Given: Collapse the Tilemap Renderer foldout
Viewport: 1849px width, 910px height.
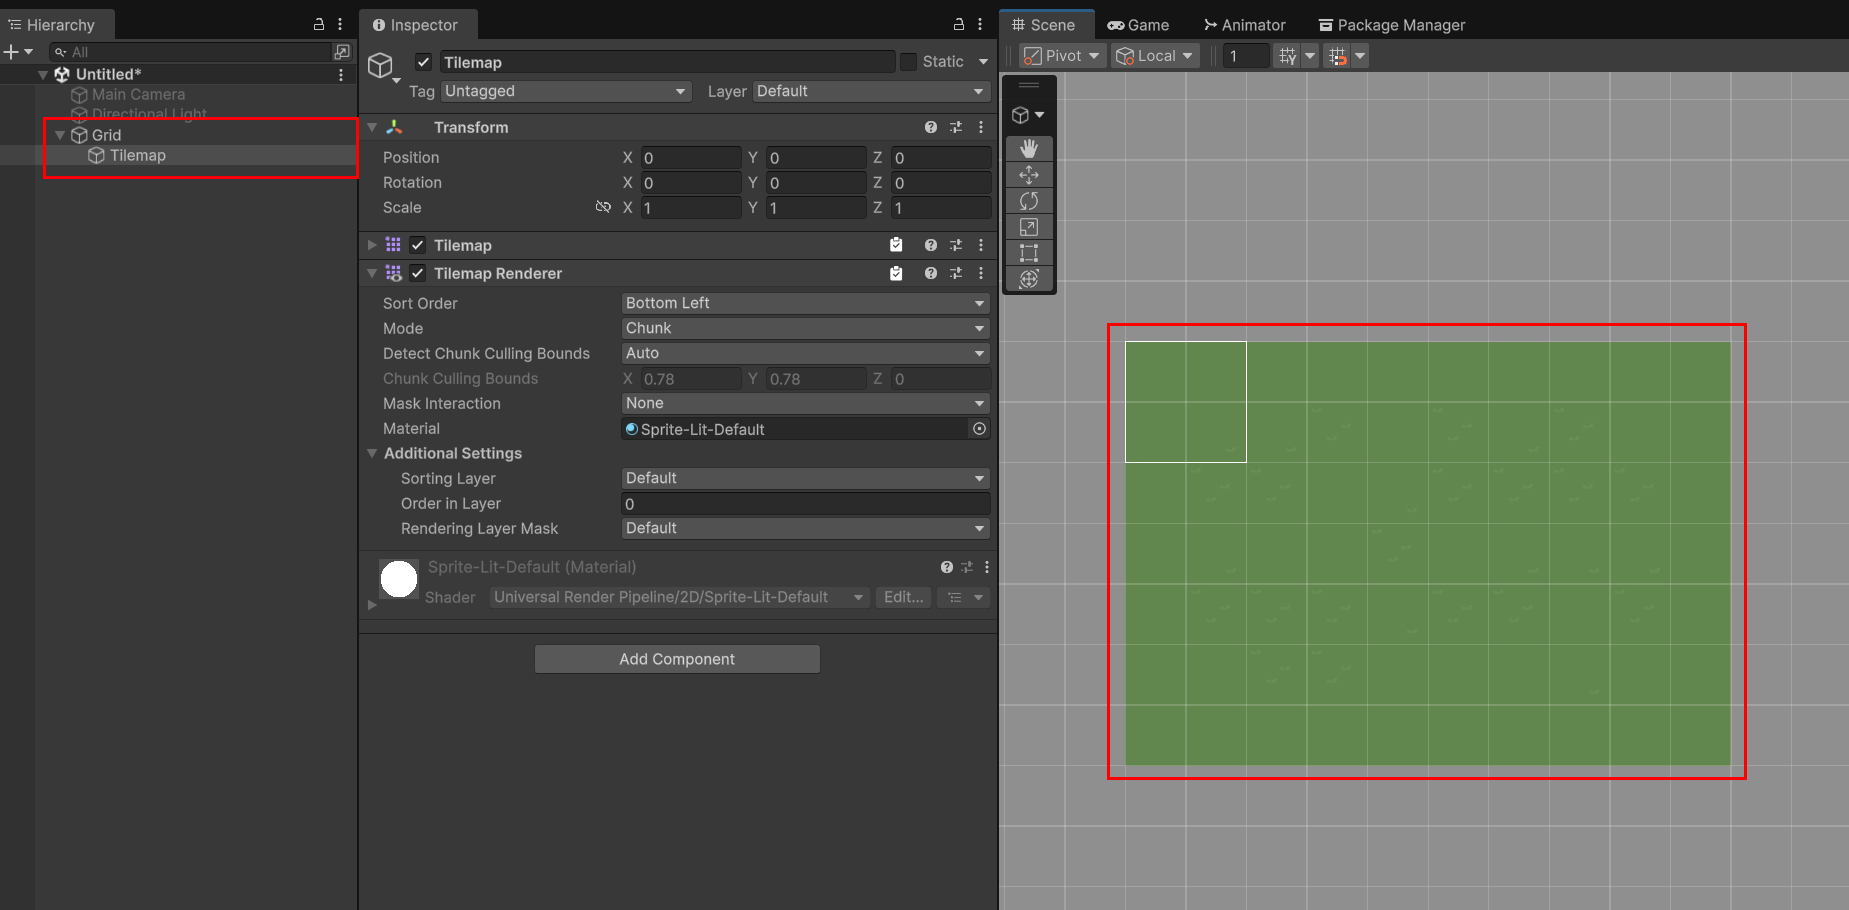Looking at the screenshot, I should click(372, 273).
